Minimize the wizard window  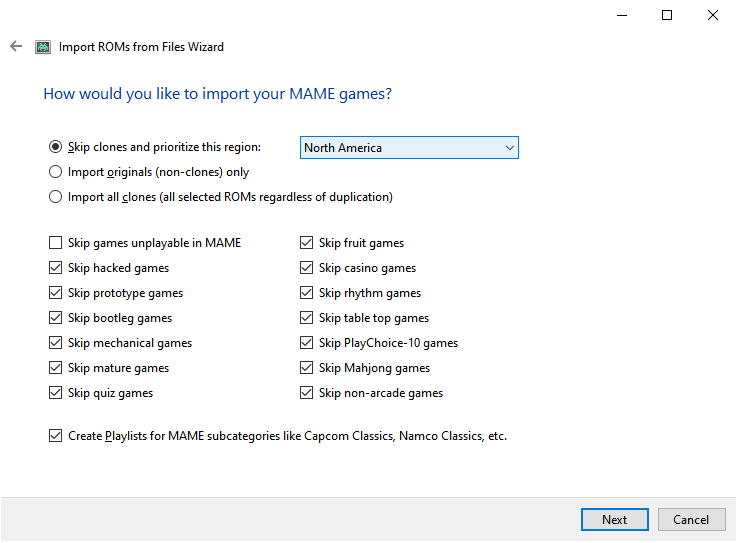coord(622,15)
